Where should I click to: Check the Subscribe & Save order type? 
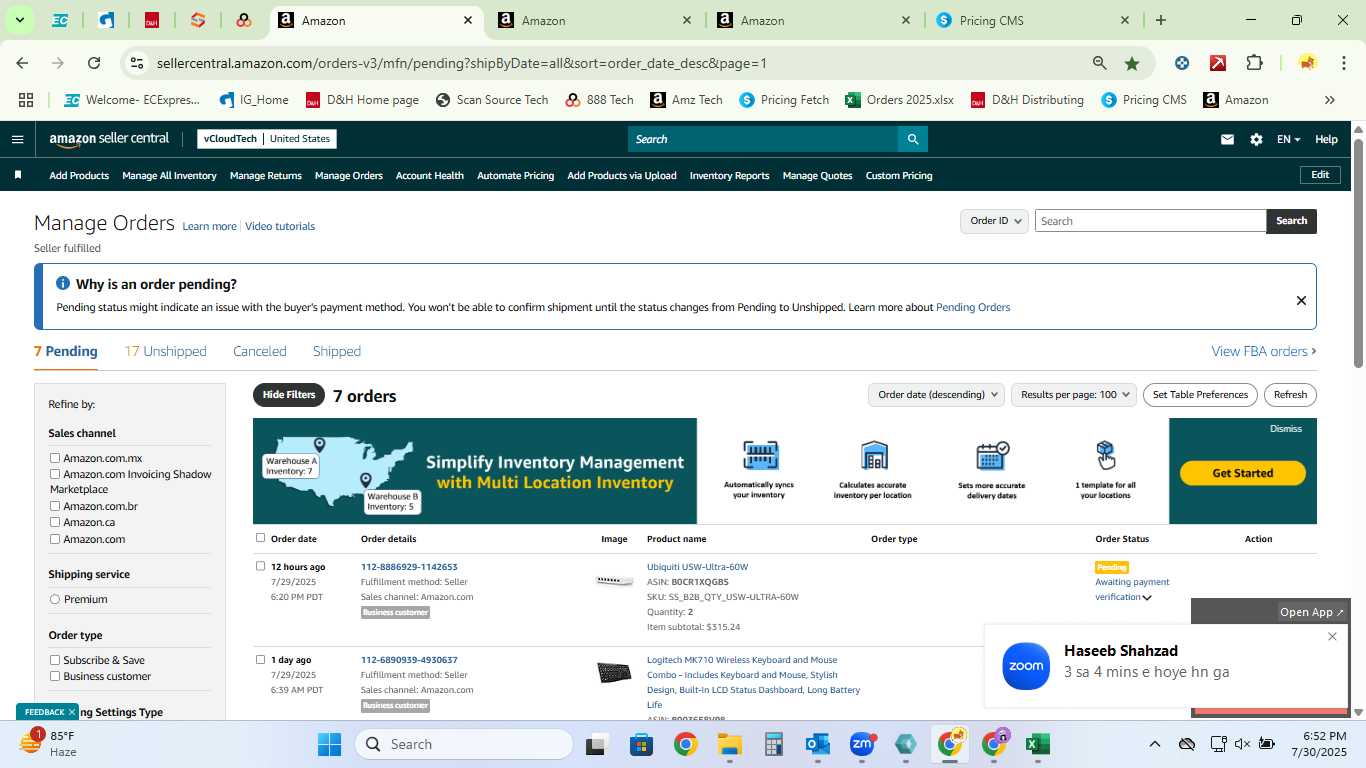55,660
